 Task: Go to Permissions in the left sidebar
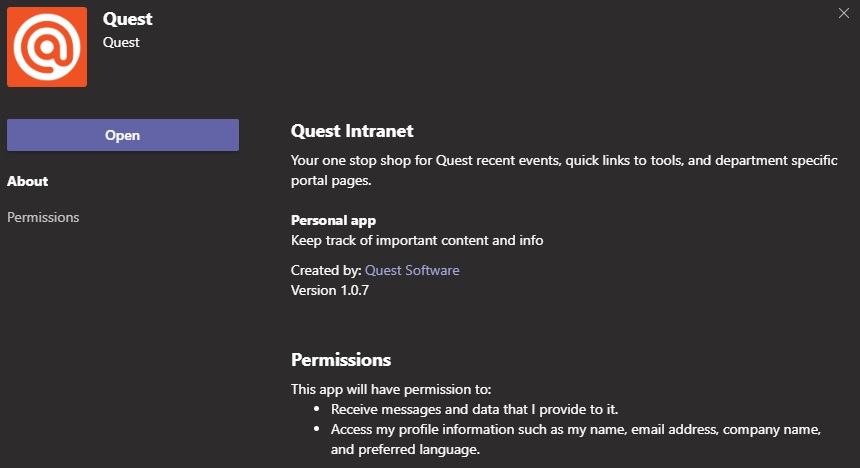[x=43, y=217]
